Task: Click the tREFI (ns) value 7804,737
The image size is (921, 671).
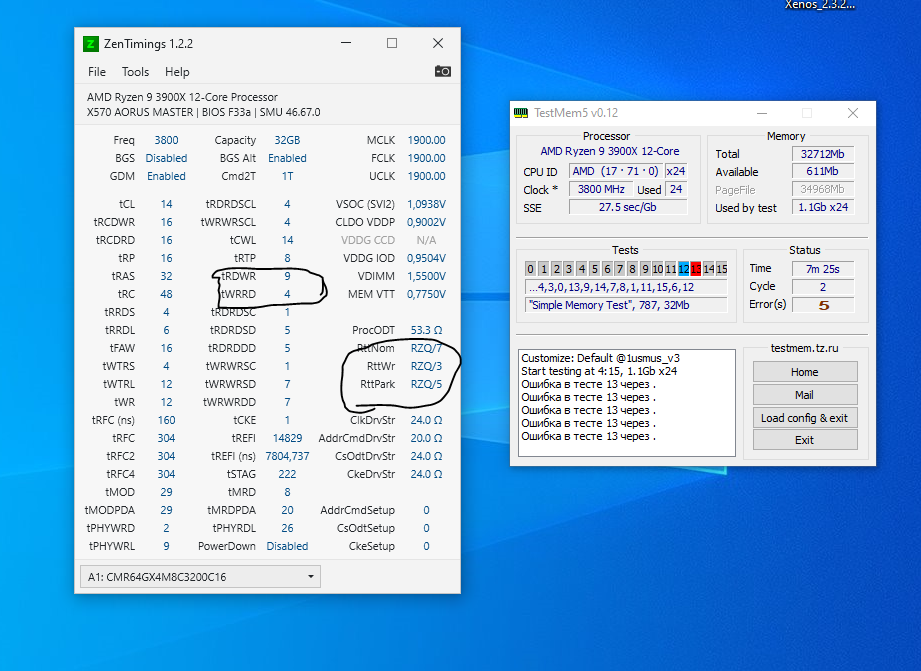Action: [x=287, y=456]
